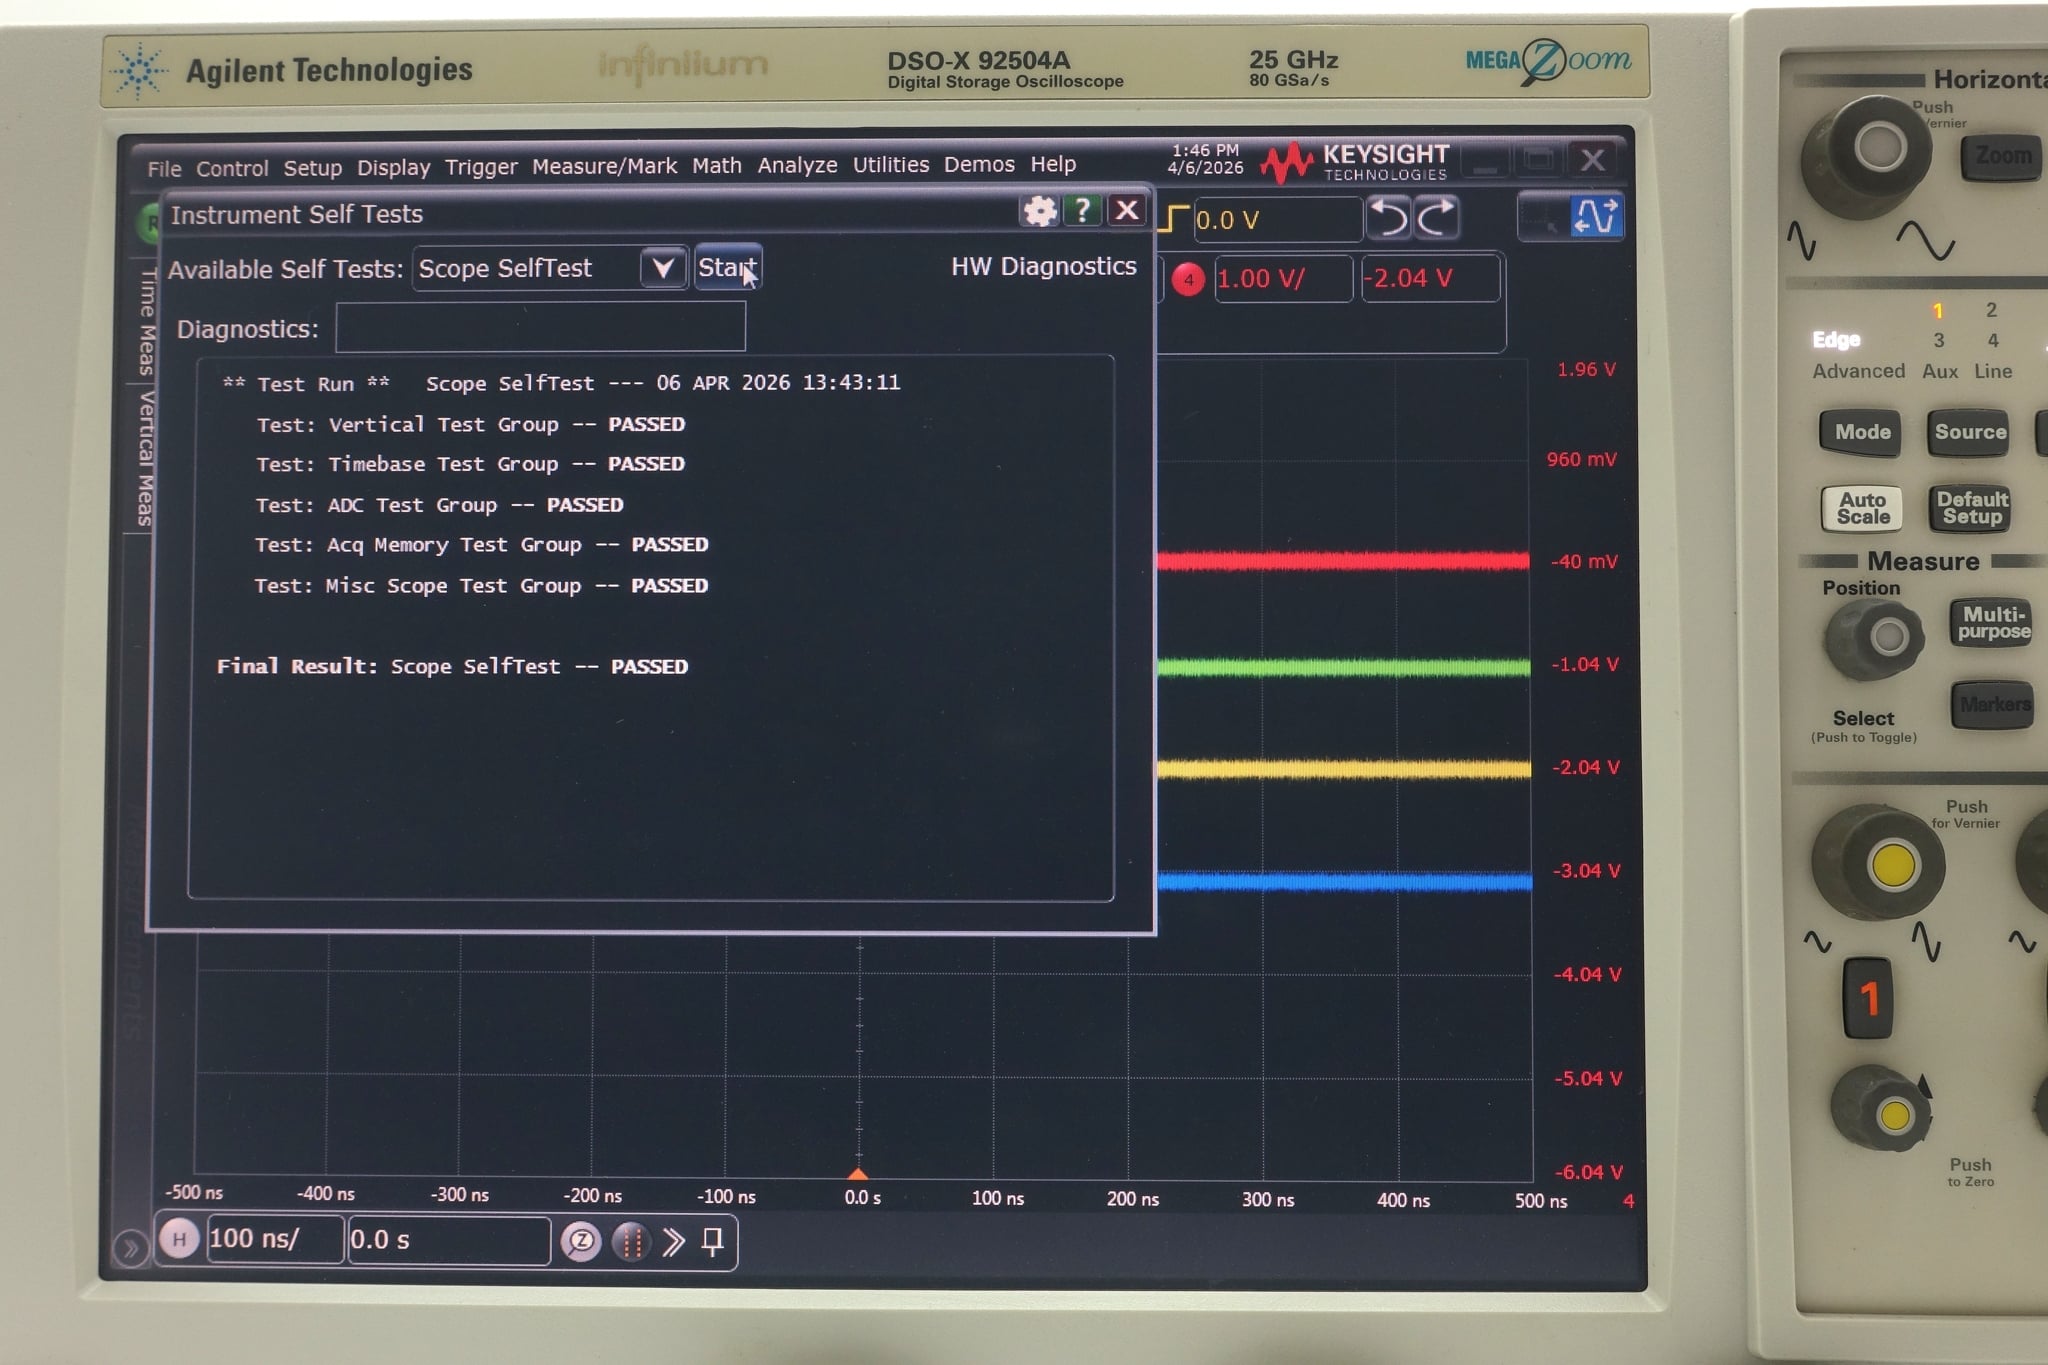Viewport: 2048px width, 1365px height.
Task: Toggle the red channel 4 button
Action: (1188, 280)
